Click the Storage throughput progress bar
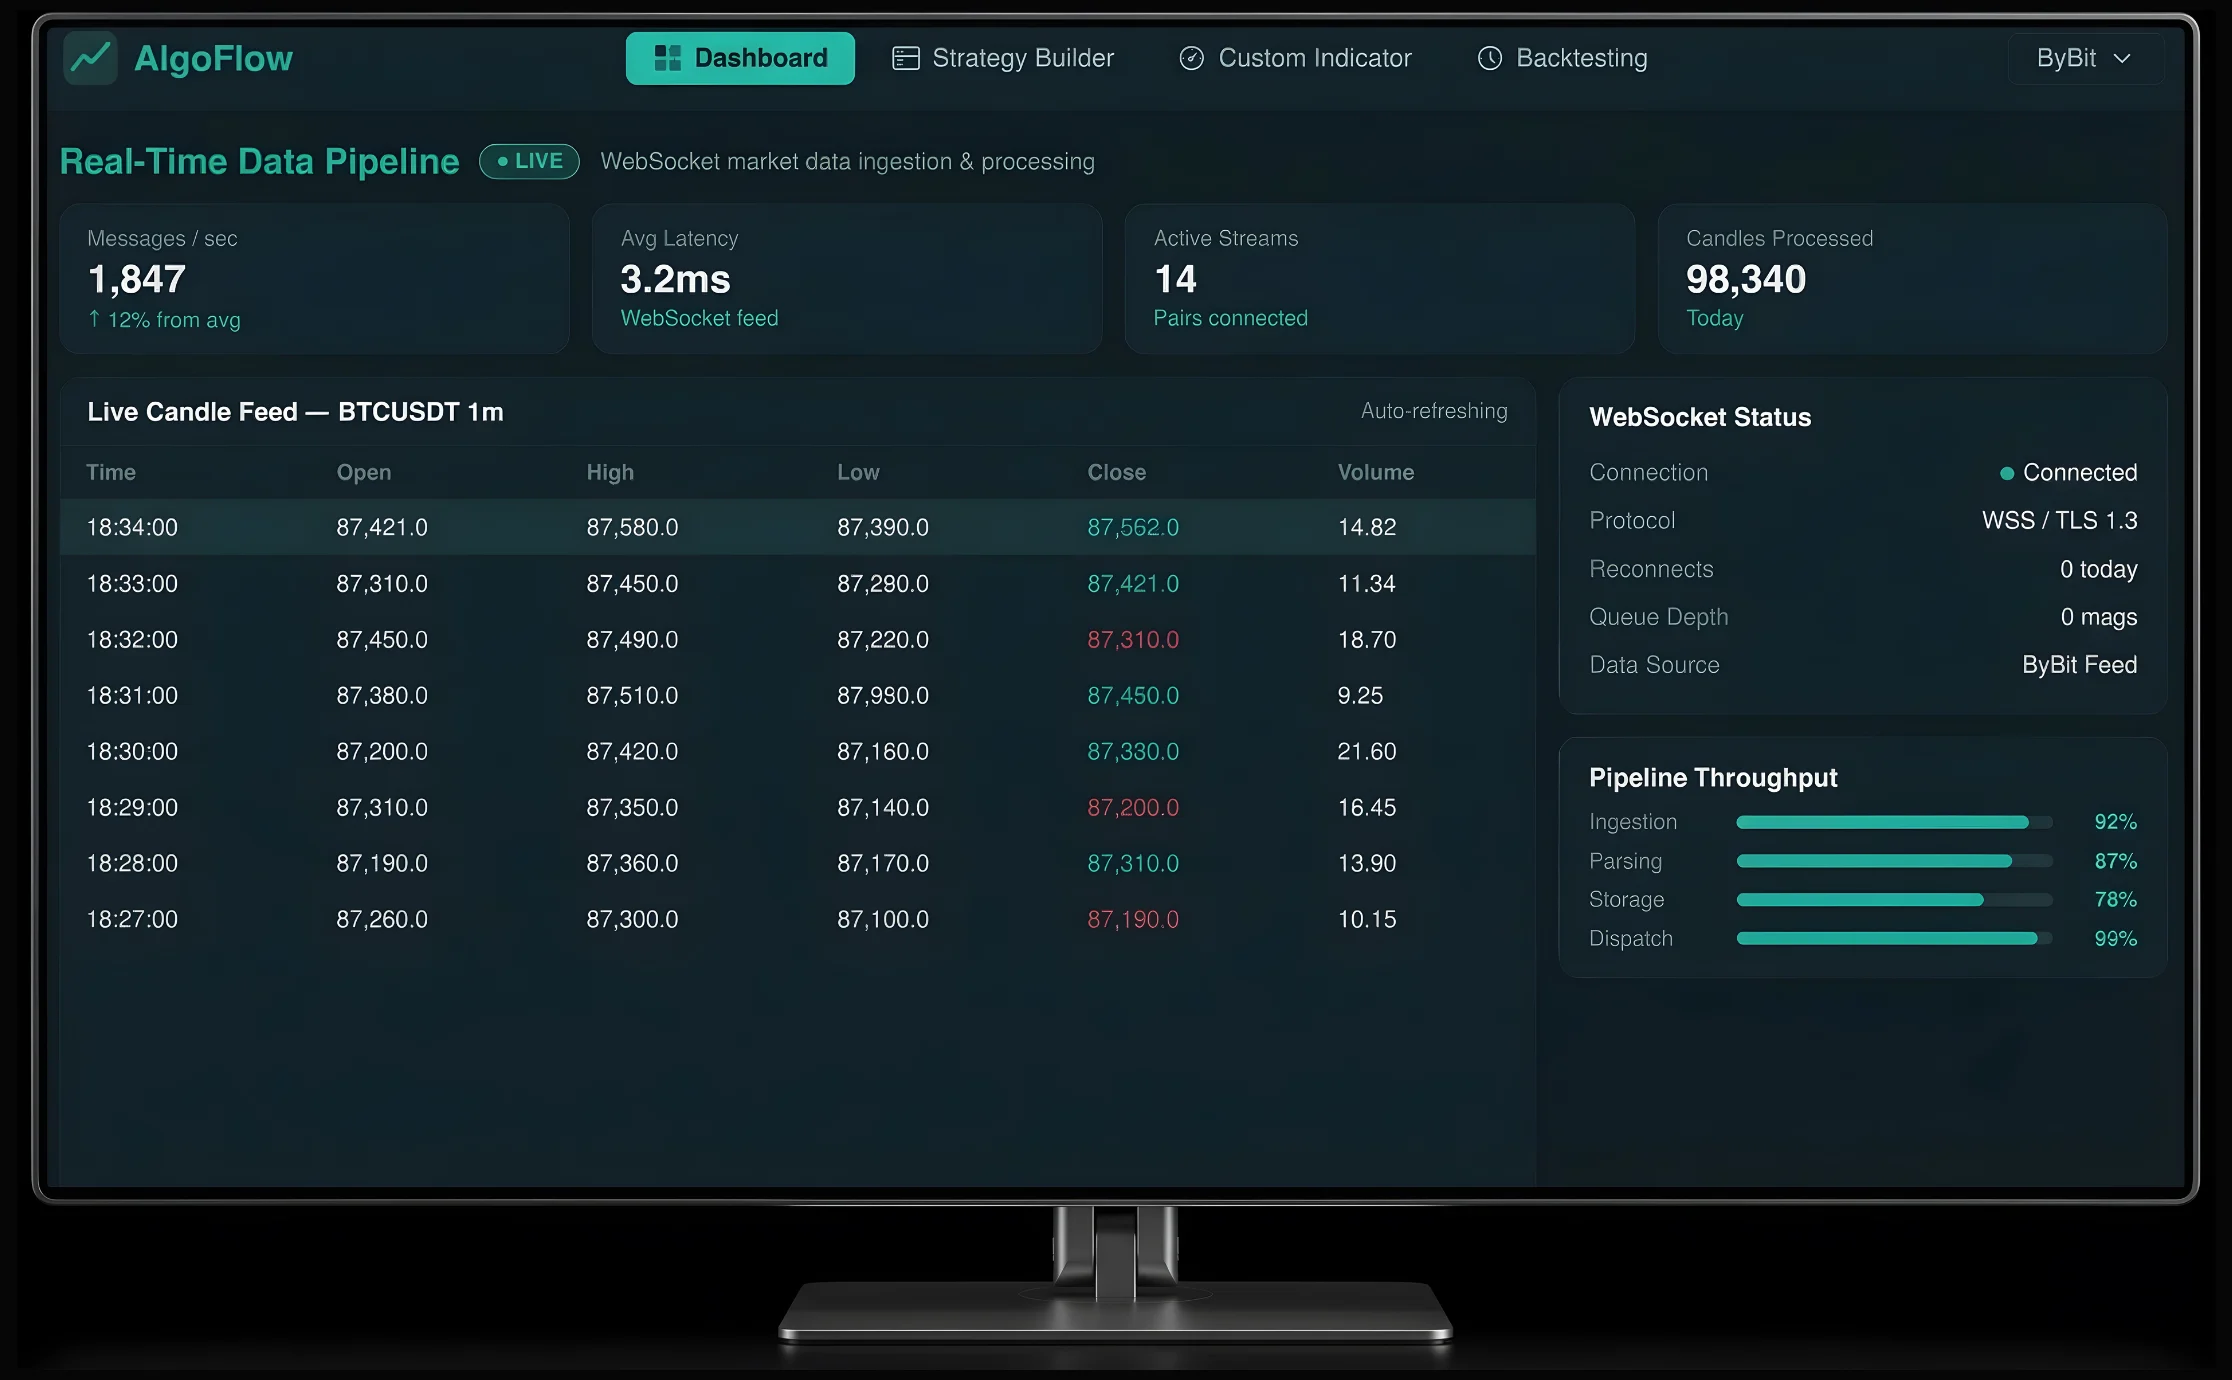The image size is (2232, 1380). [x=1893, y=899]
